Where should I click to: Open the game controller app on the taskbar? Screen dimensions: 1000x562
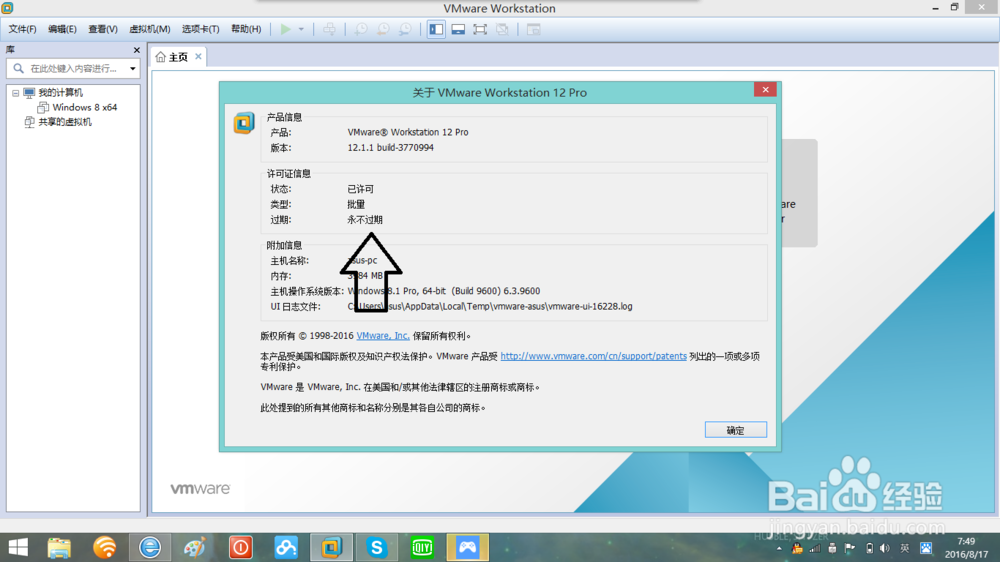point(467,547)
